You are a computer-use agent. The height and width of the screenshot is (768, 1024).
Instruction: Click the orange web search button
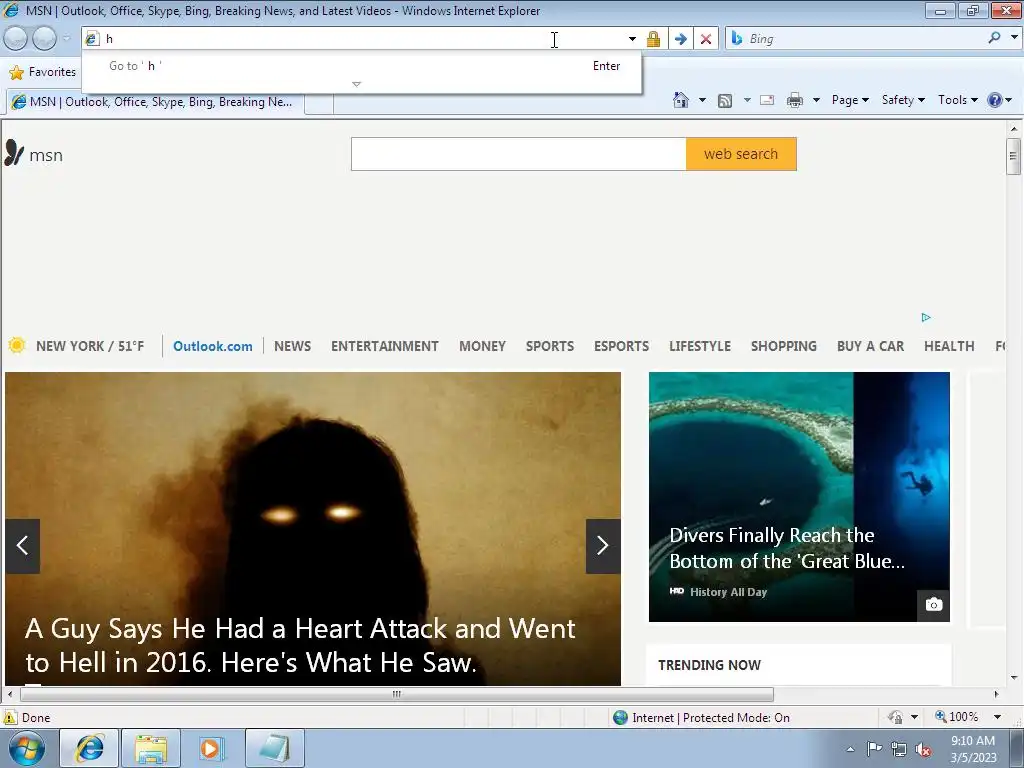[741, 154]
